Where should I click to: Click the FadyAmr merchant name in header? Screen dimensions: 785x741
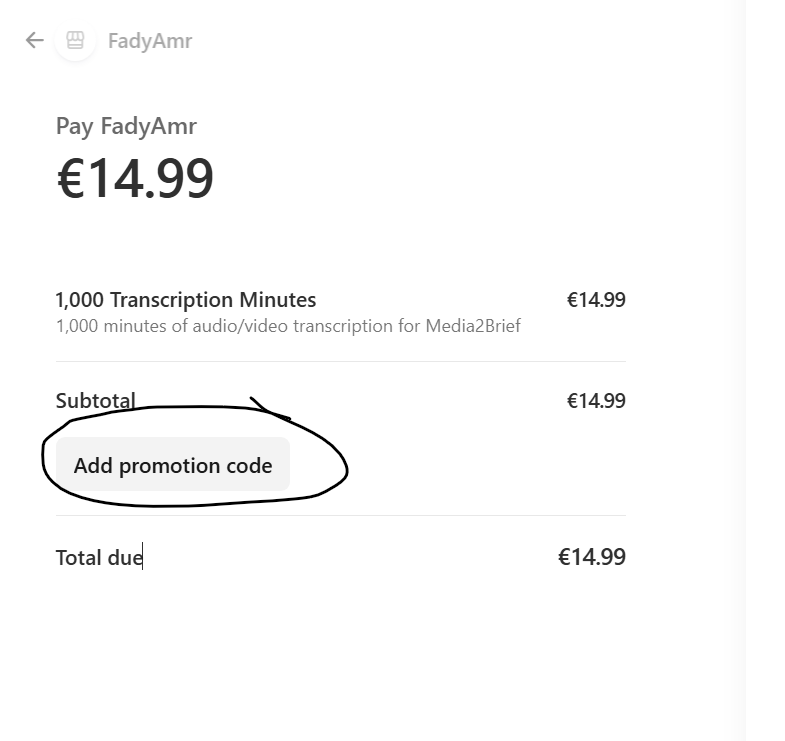click(149, 41)
